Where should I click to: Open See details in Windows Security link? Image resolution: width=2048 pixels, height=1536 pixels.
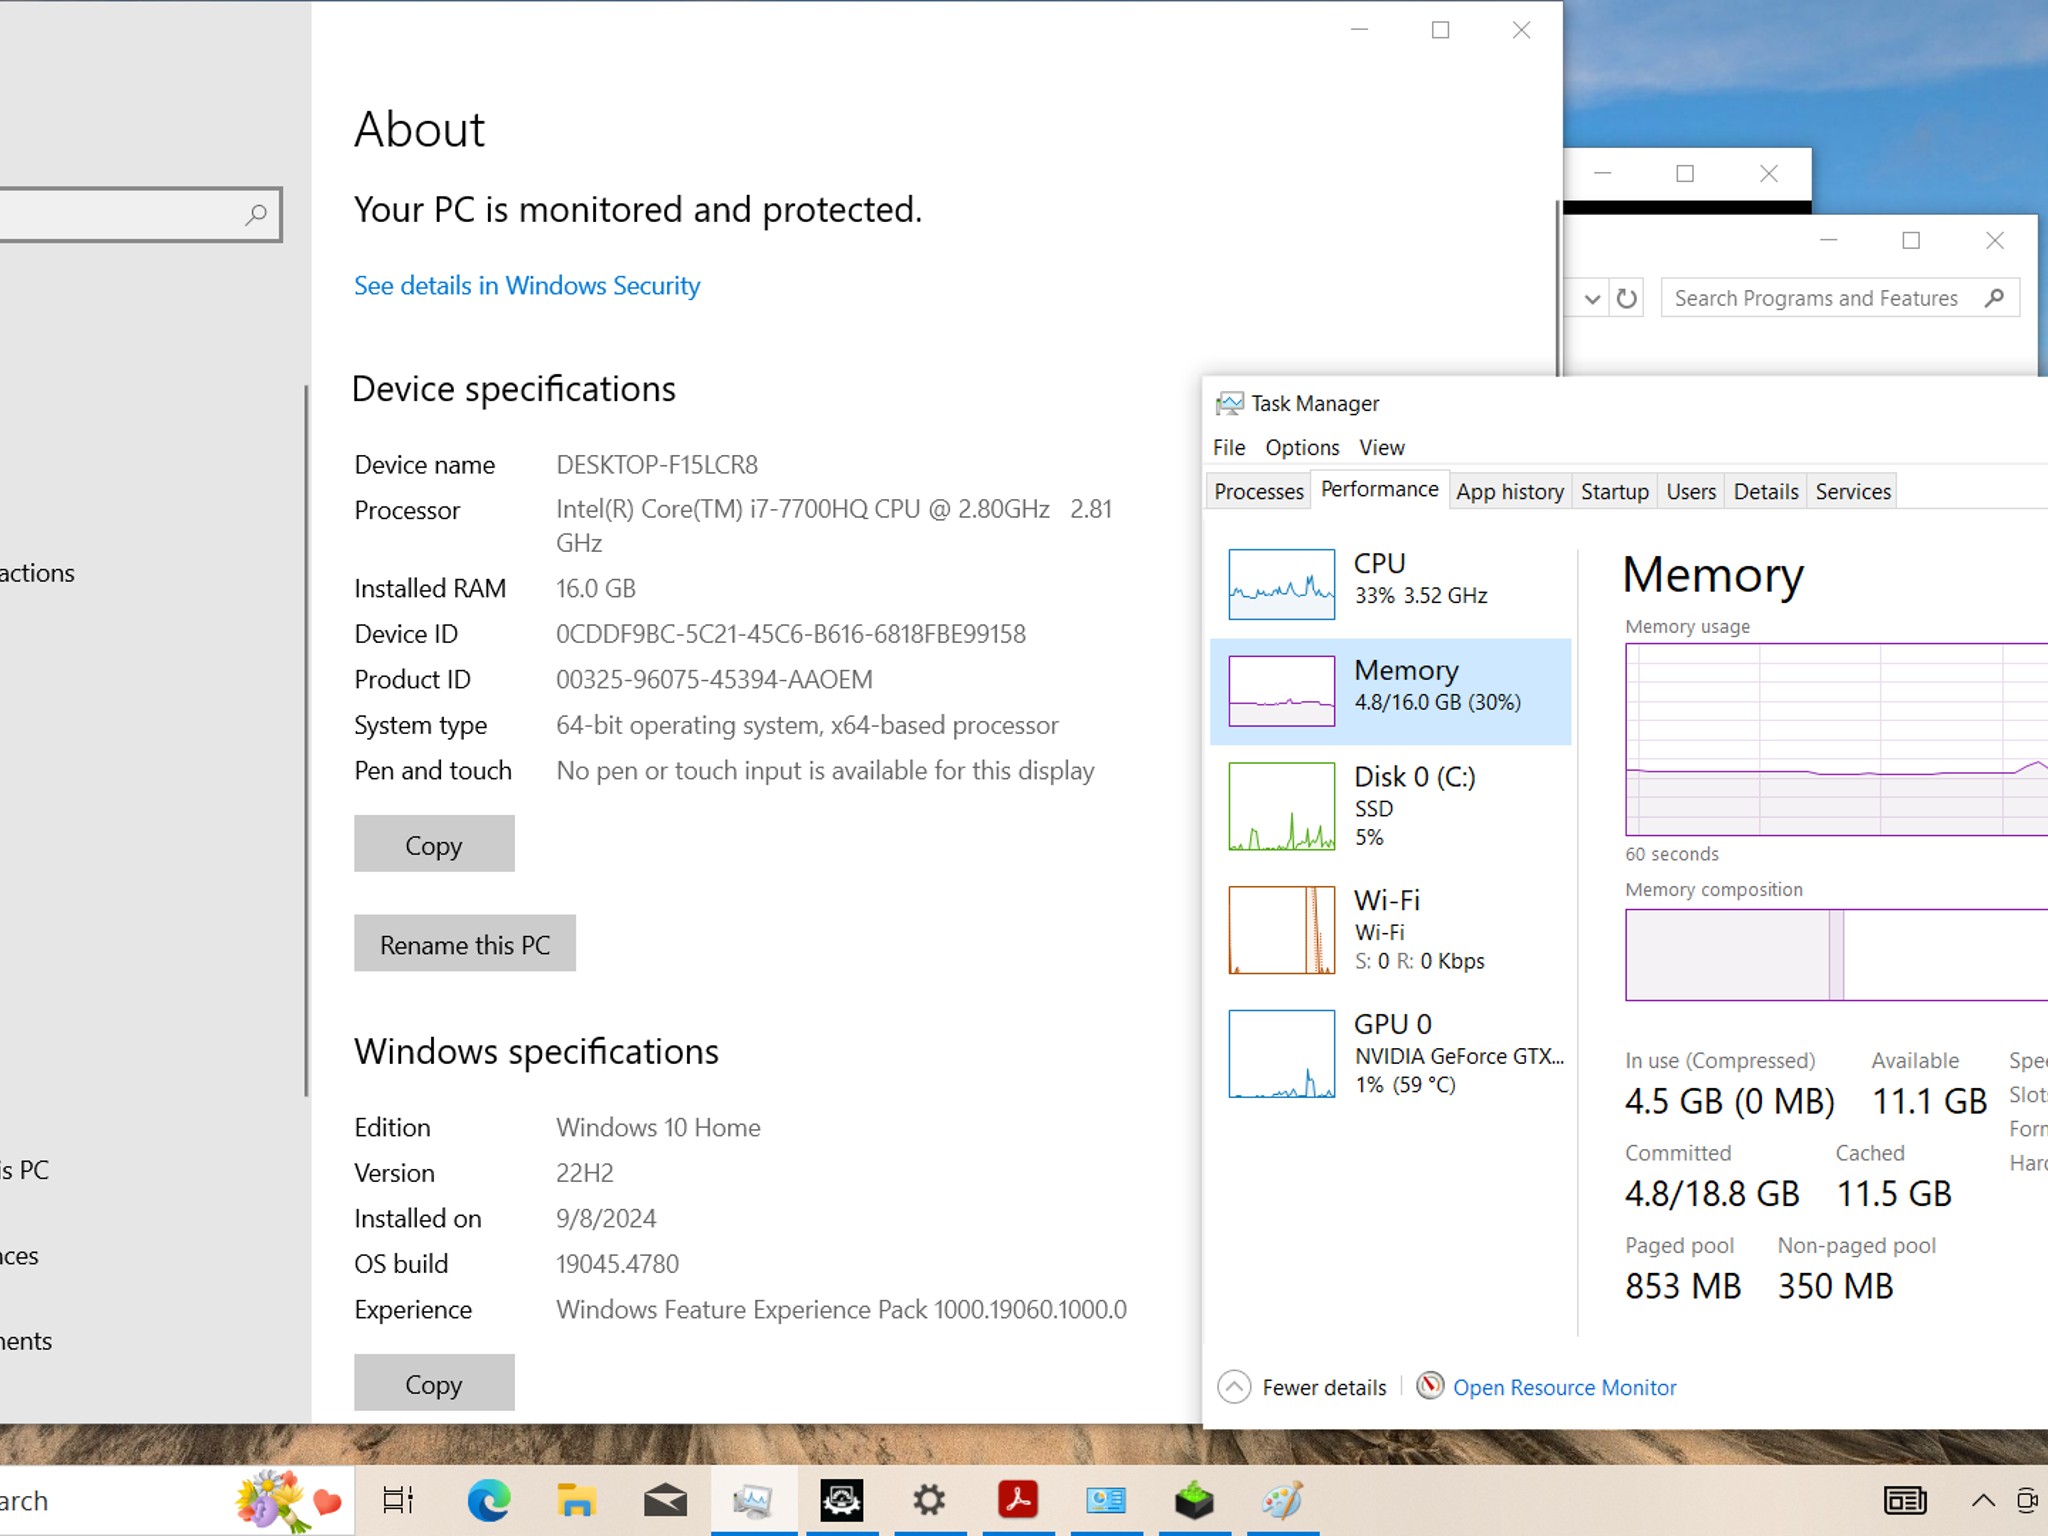pos(527,286)
